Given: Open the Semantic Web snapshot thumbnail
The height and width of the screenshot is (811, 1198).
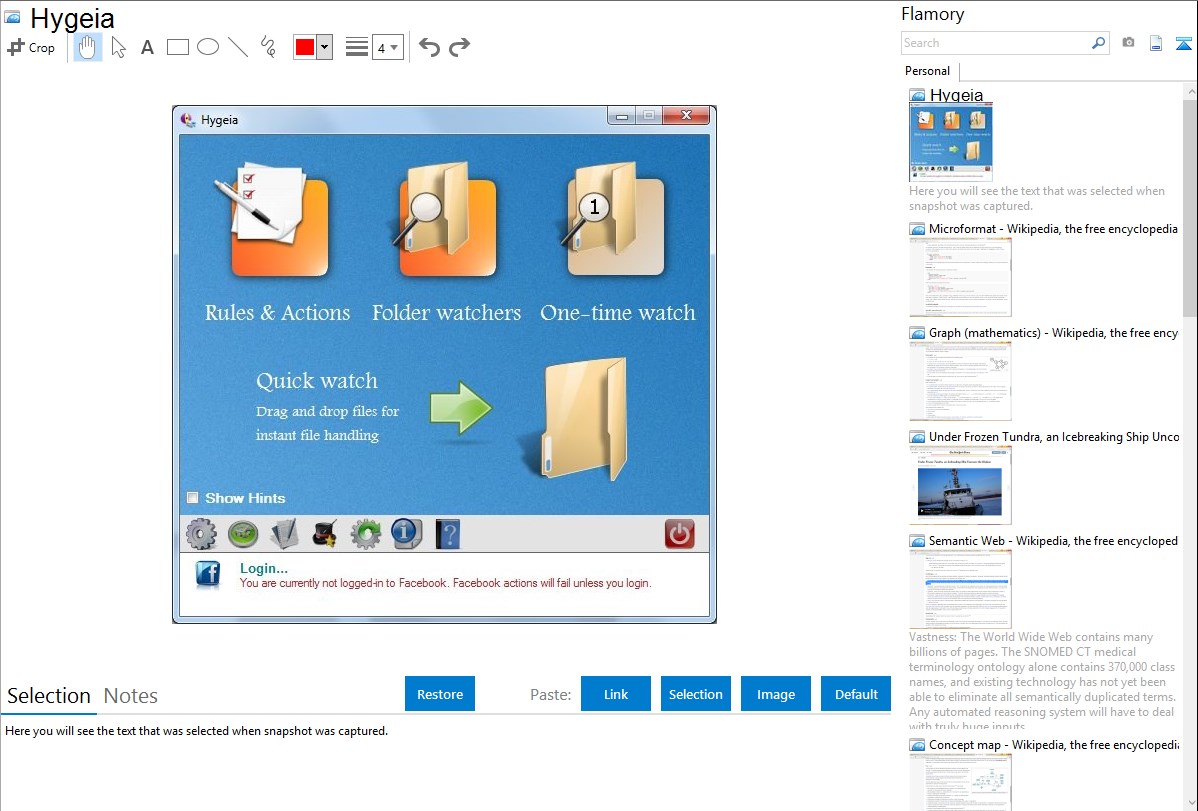Looking at the screenshot, I should tap(960, 589).
